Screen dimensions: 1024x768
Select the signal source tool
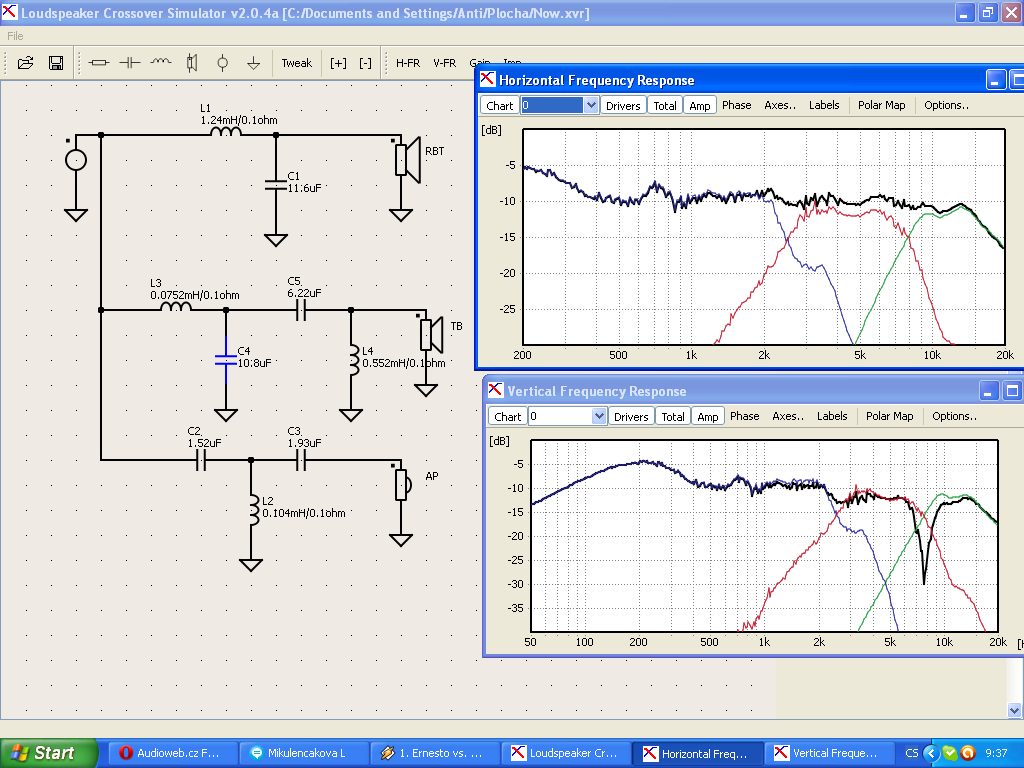coord(223,63)
